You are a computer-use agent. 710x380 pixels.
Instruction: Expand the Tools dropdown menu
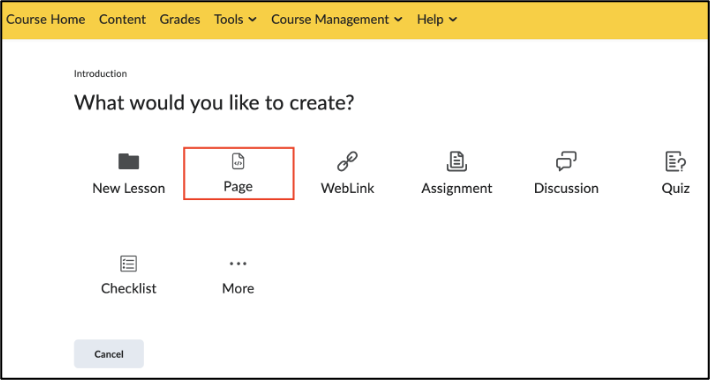pyautogui.click(x=235, y=19)
